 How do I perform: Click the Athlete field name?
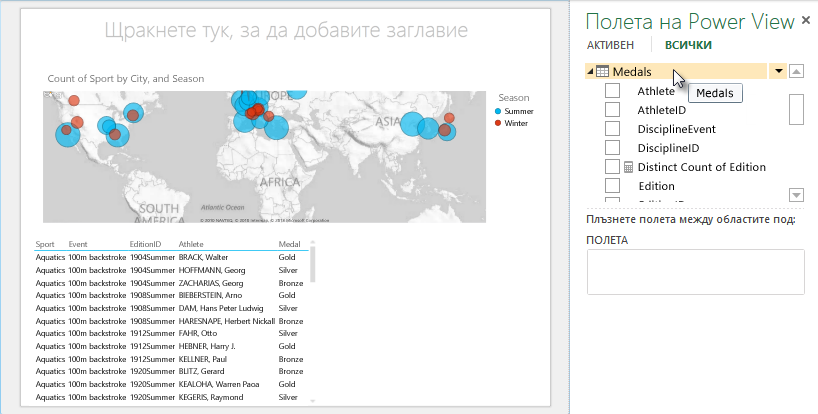(656, 91)
